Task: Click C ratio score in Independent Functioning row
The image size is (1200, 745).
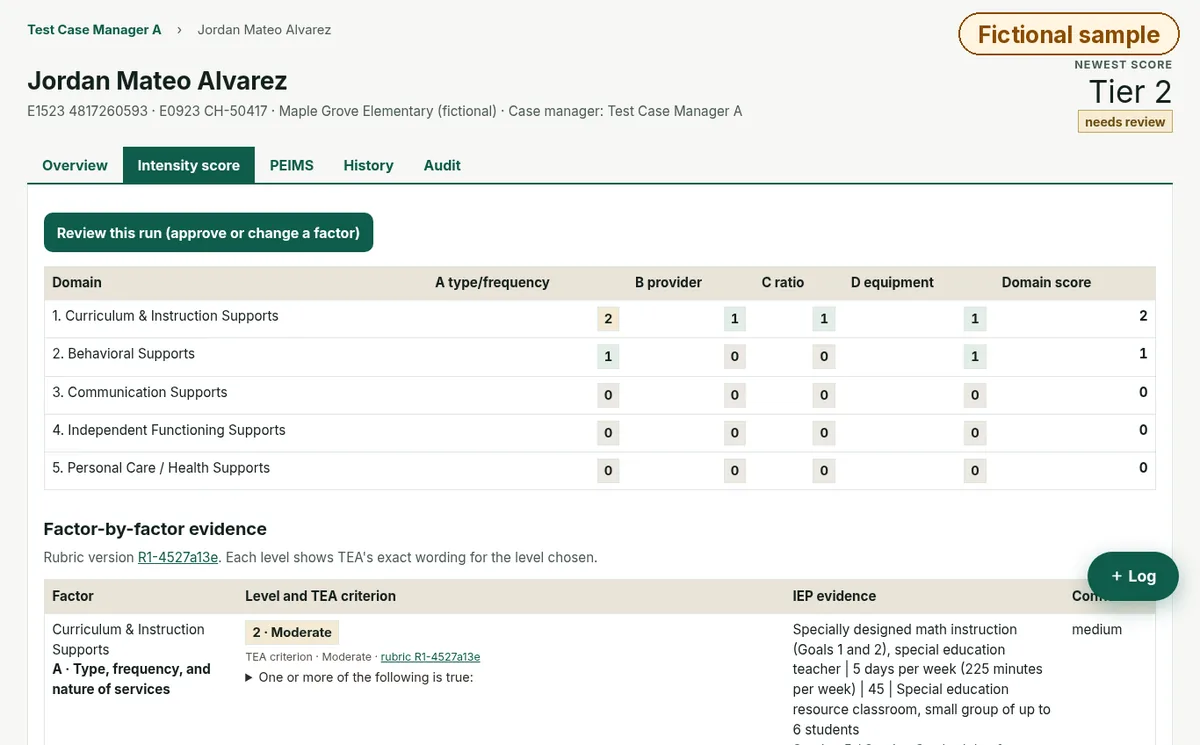Action: click(x=823, y=433)
